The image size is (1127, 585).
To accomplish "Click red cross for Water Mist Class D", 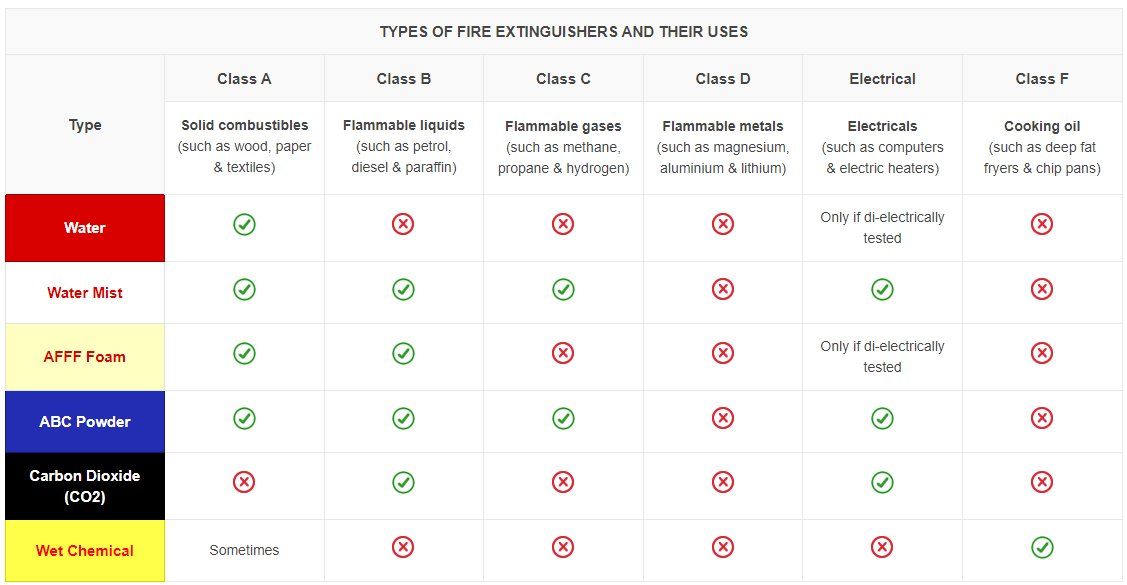I will point(722,290).
